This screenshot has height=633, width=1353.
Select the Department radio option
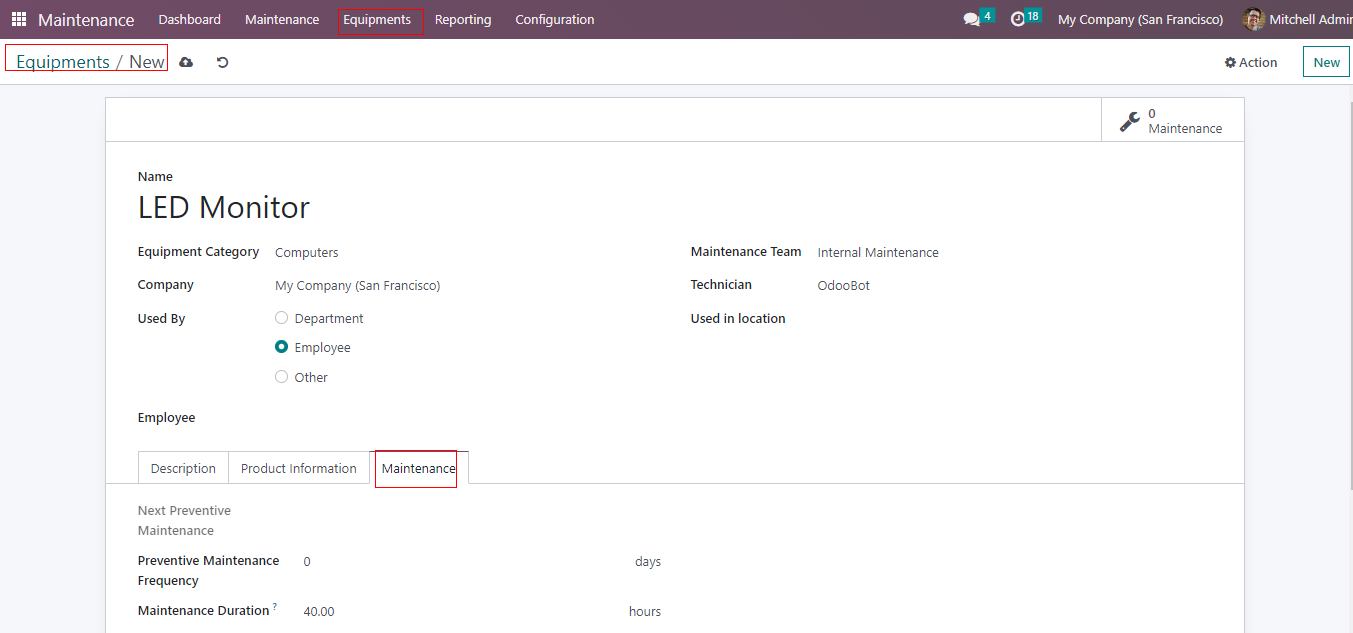282,318
